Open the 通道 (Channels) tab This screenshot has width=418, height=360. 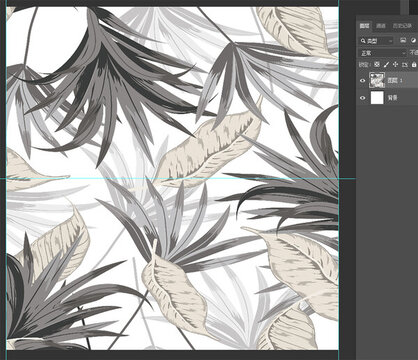point(381,26)
